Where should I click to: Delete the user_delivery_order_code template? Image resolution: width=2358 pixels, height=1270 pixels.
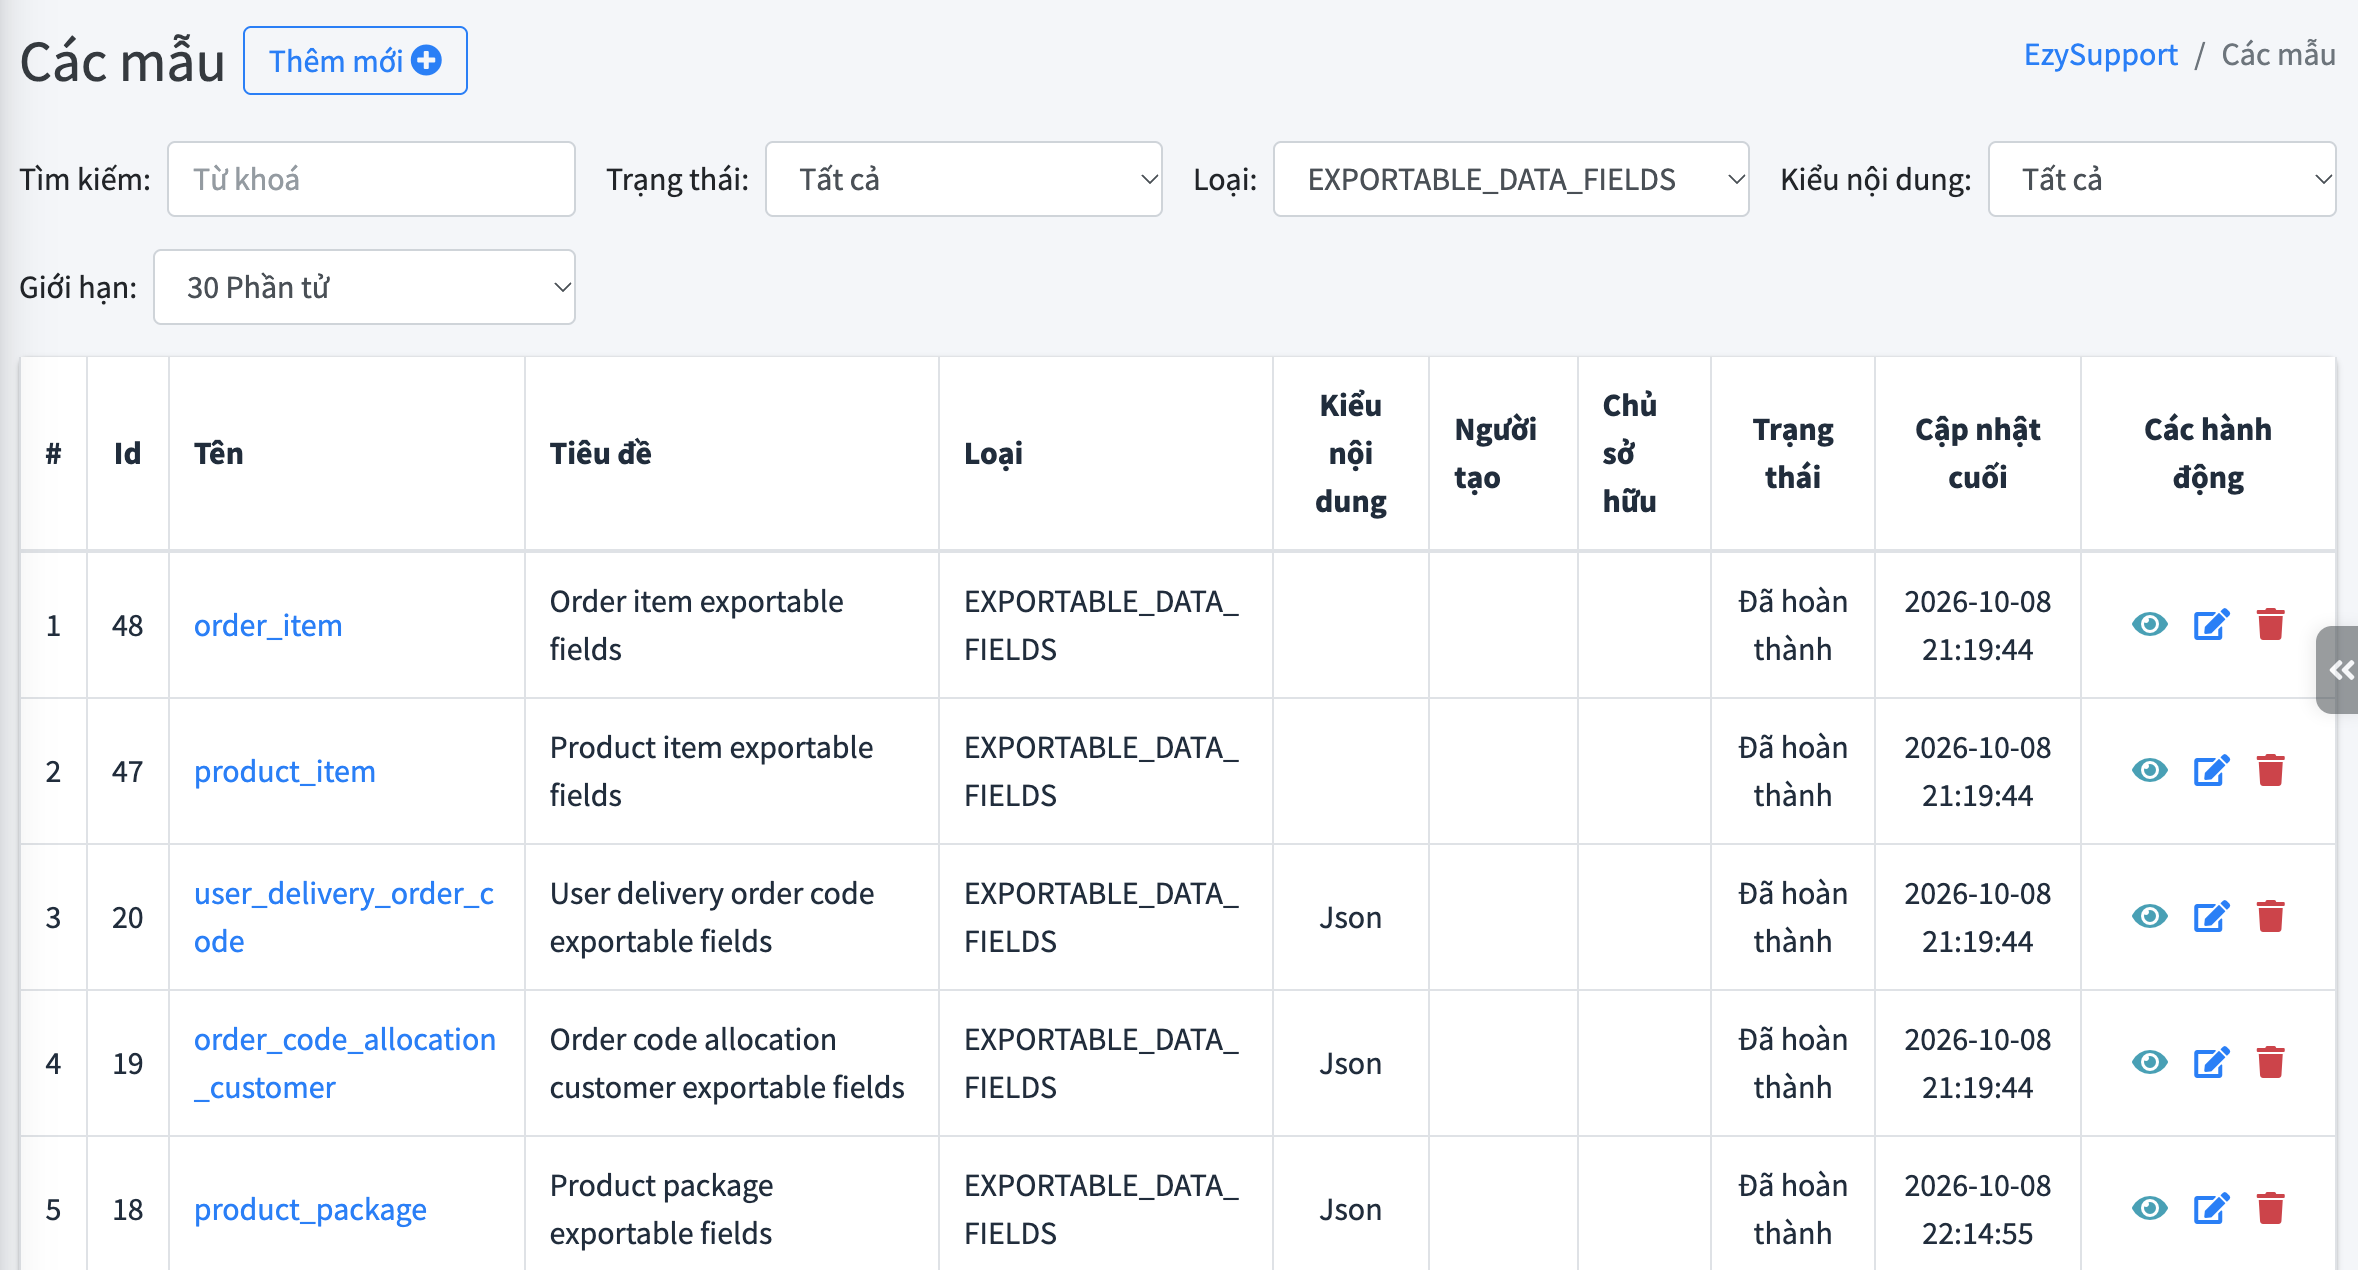(2271, 917)
